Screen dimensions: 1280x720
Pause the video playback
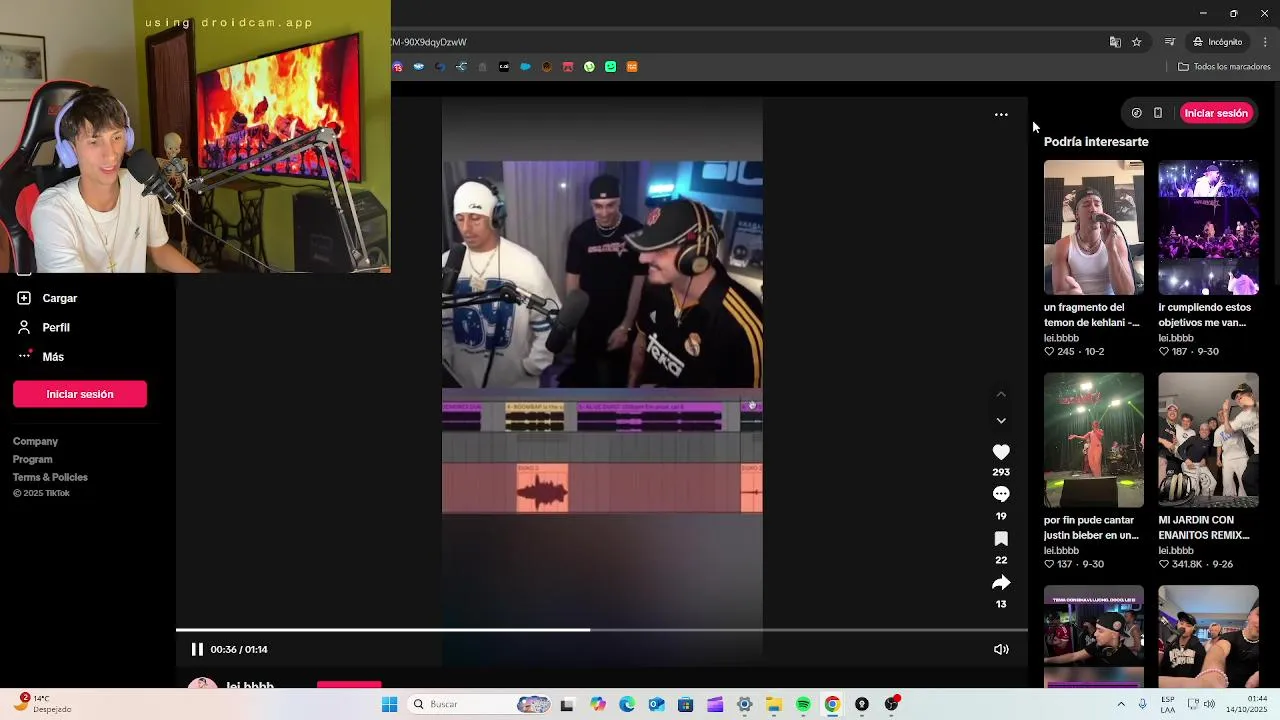coord(197,649)
